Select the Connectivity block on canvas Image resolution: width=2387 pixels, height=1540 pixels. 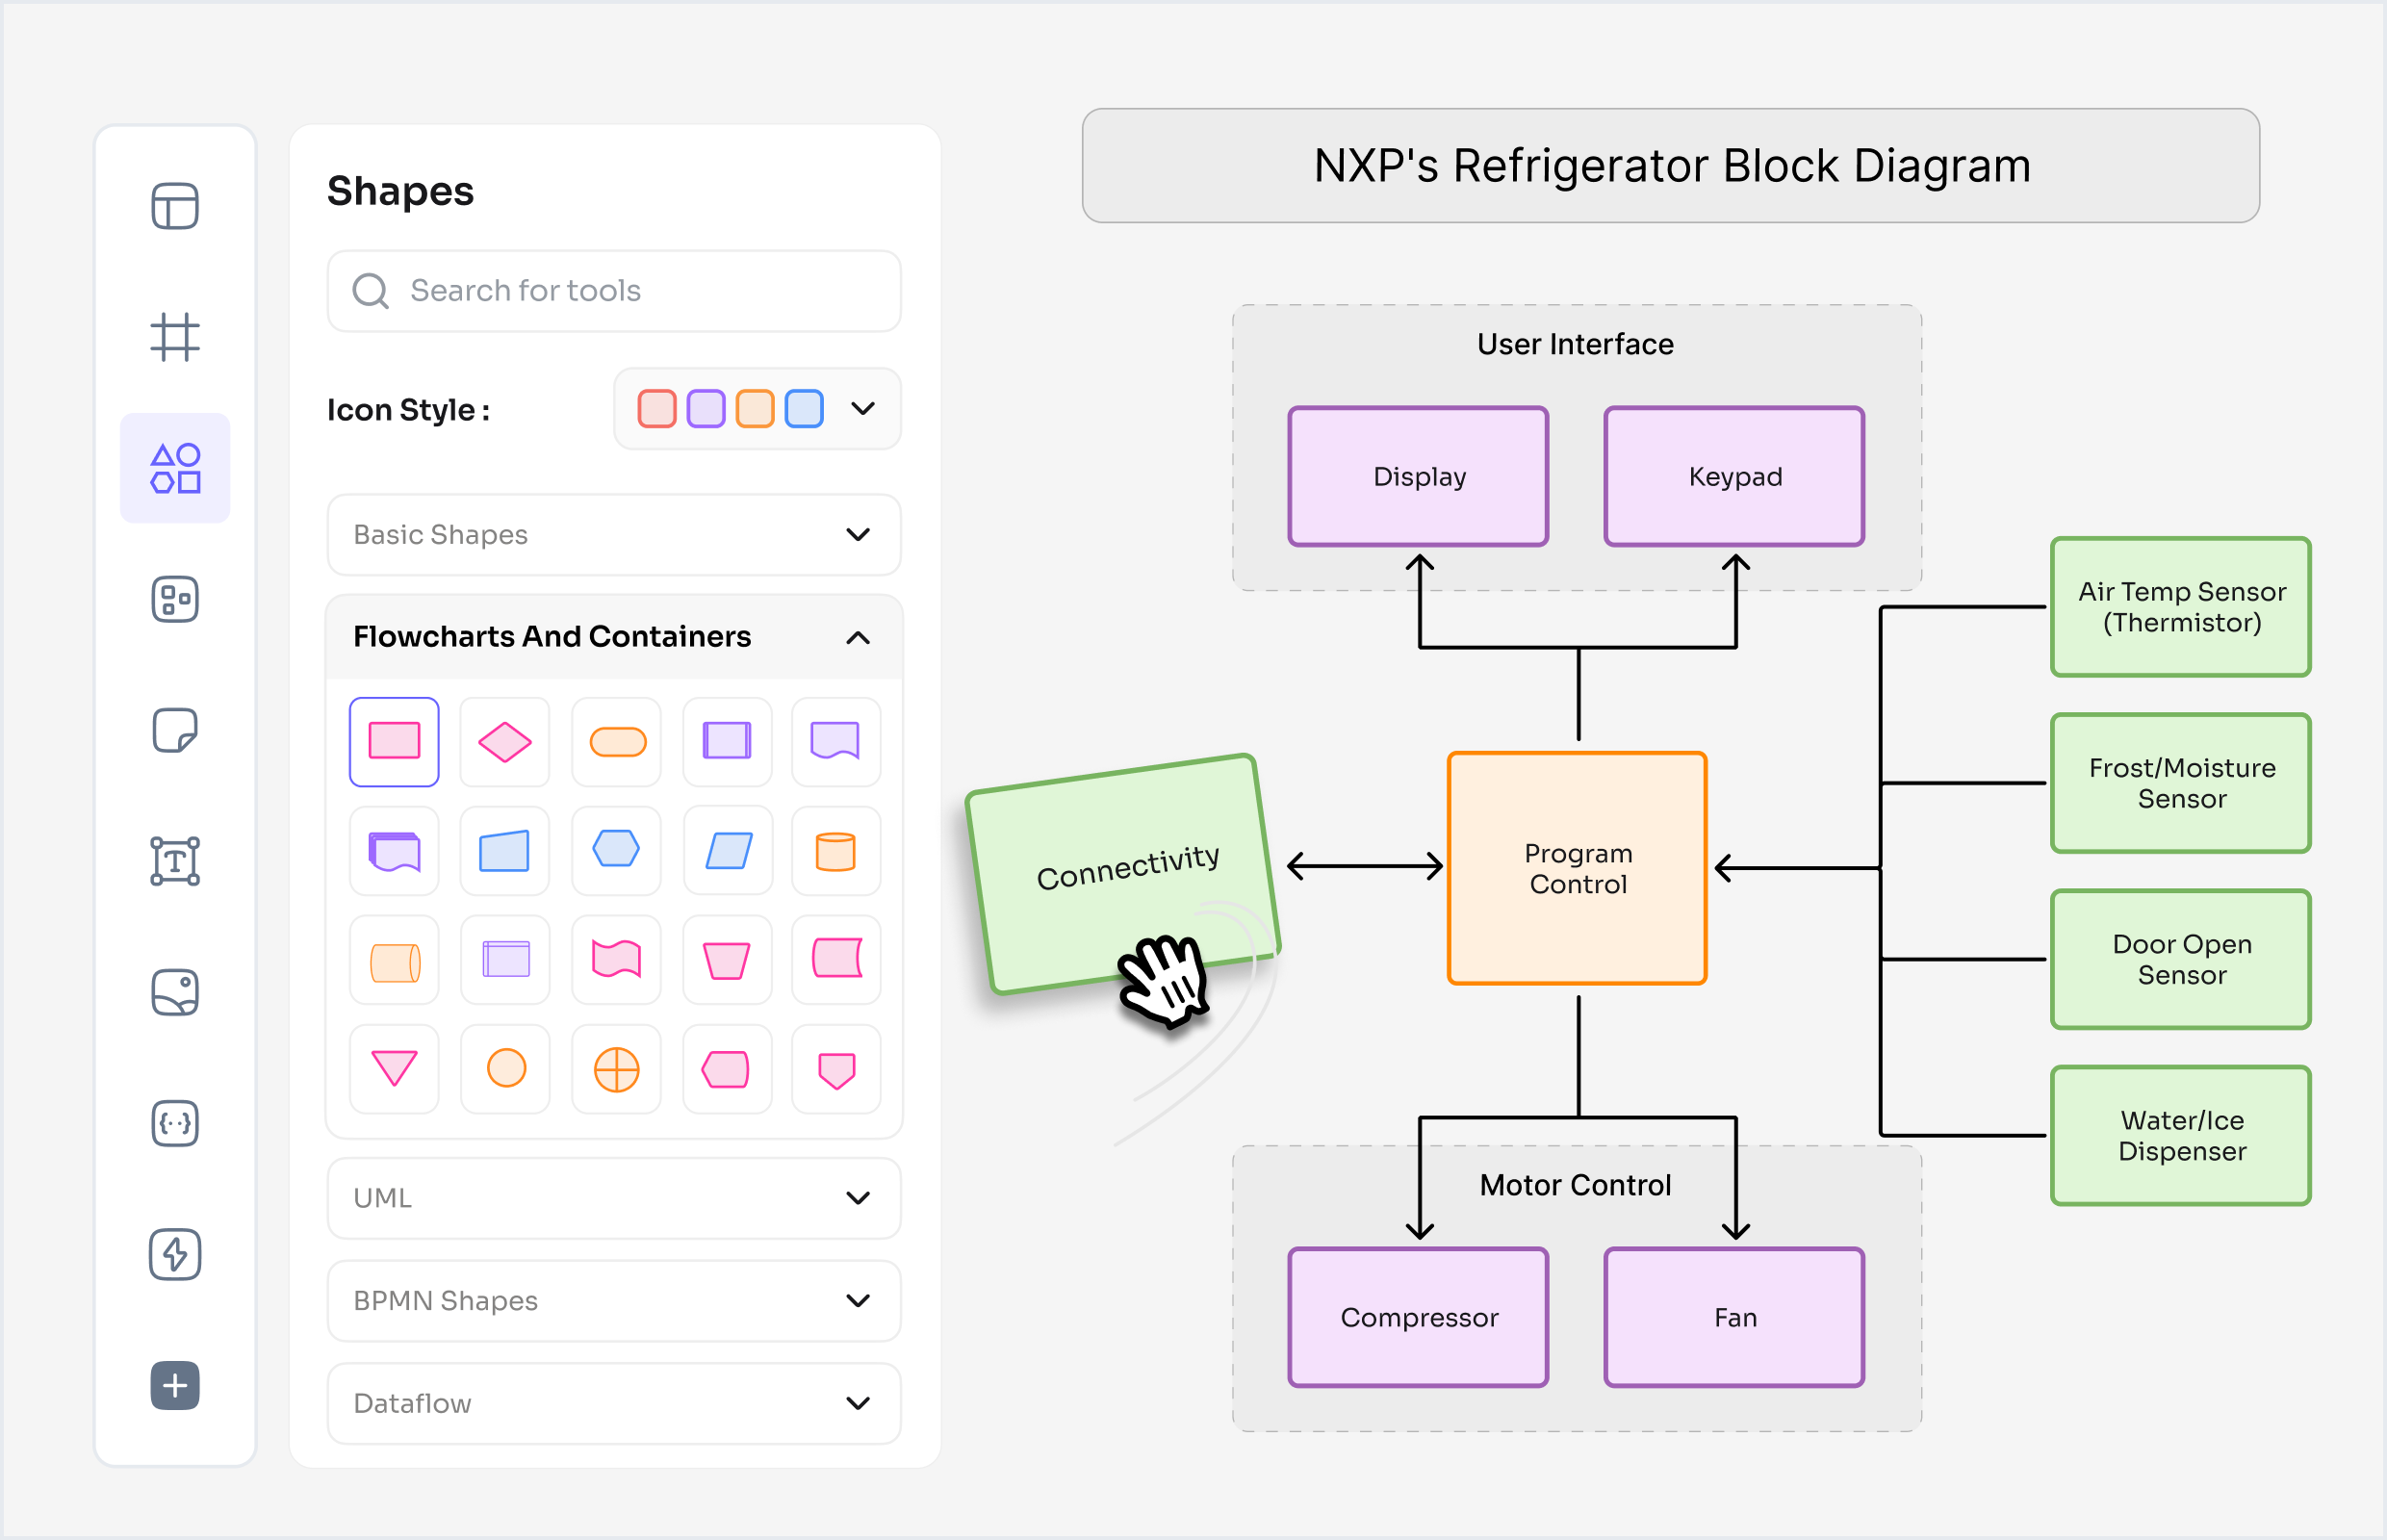tap(1123, 874)
